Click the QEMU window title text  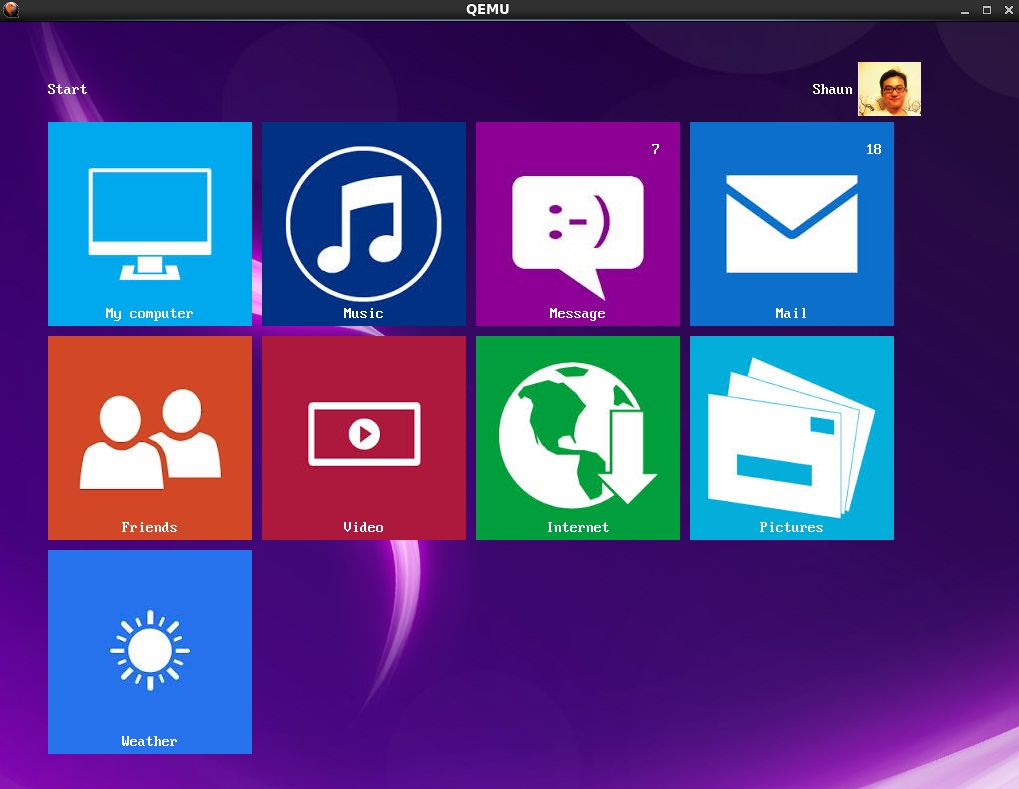[487, 9]
